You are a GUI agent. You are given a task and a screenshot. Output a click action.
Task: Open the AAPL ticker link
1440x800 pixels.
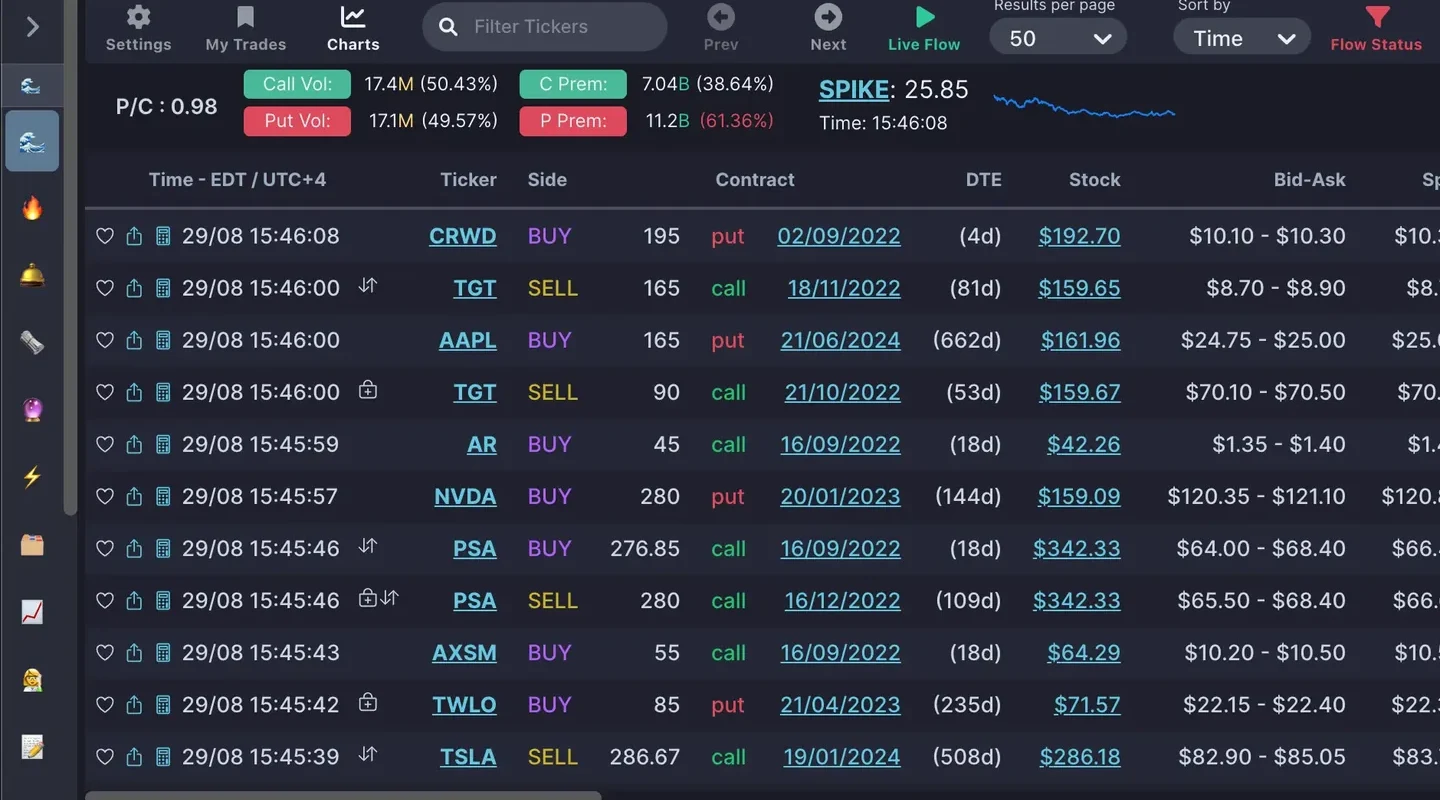click(x=468, y=340)
